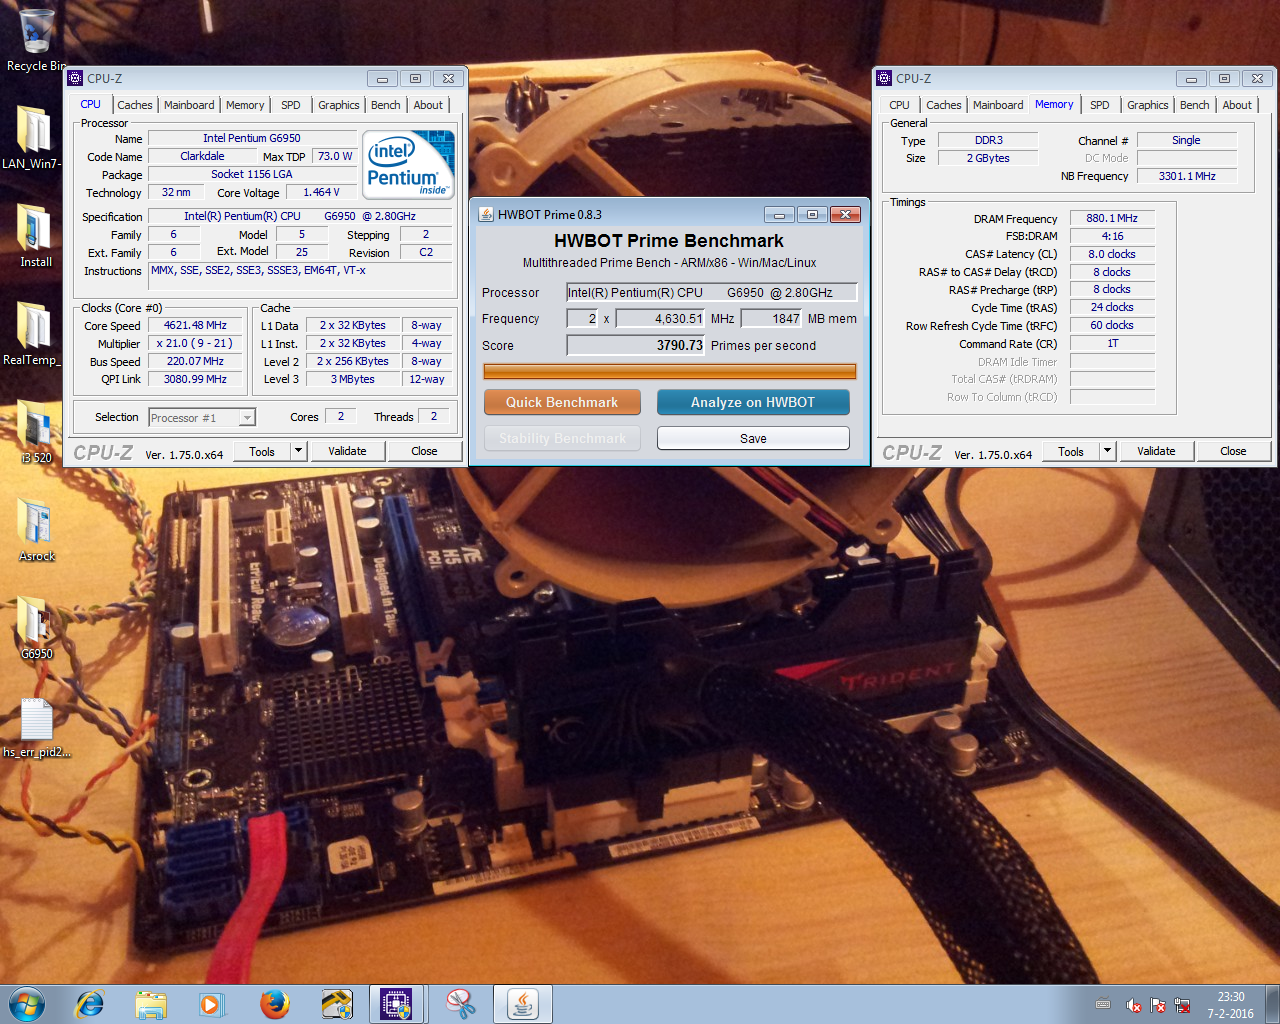Click the 4,630.51 MHz frequency field
The height and width of the screenshot is (1024, 1280).
(x=661, y=319)
